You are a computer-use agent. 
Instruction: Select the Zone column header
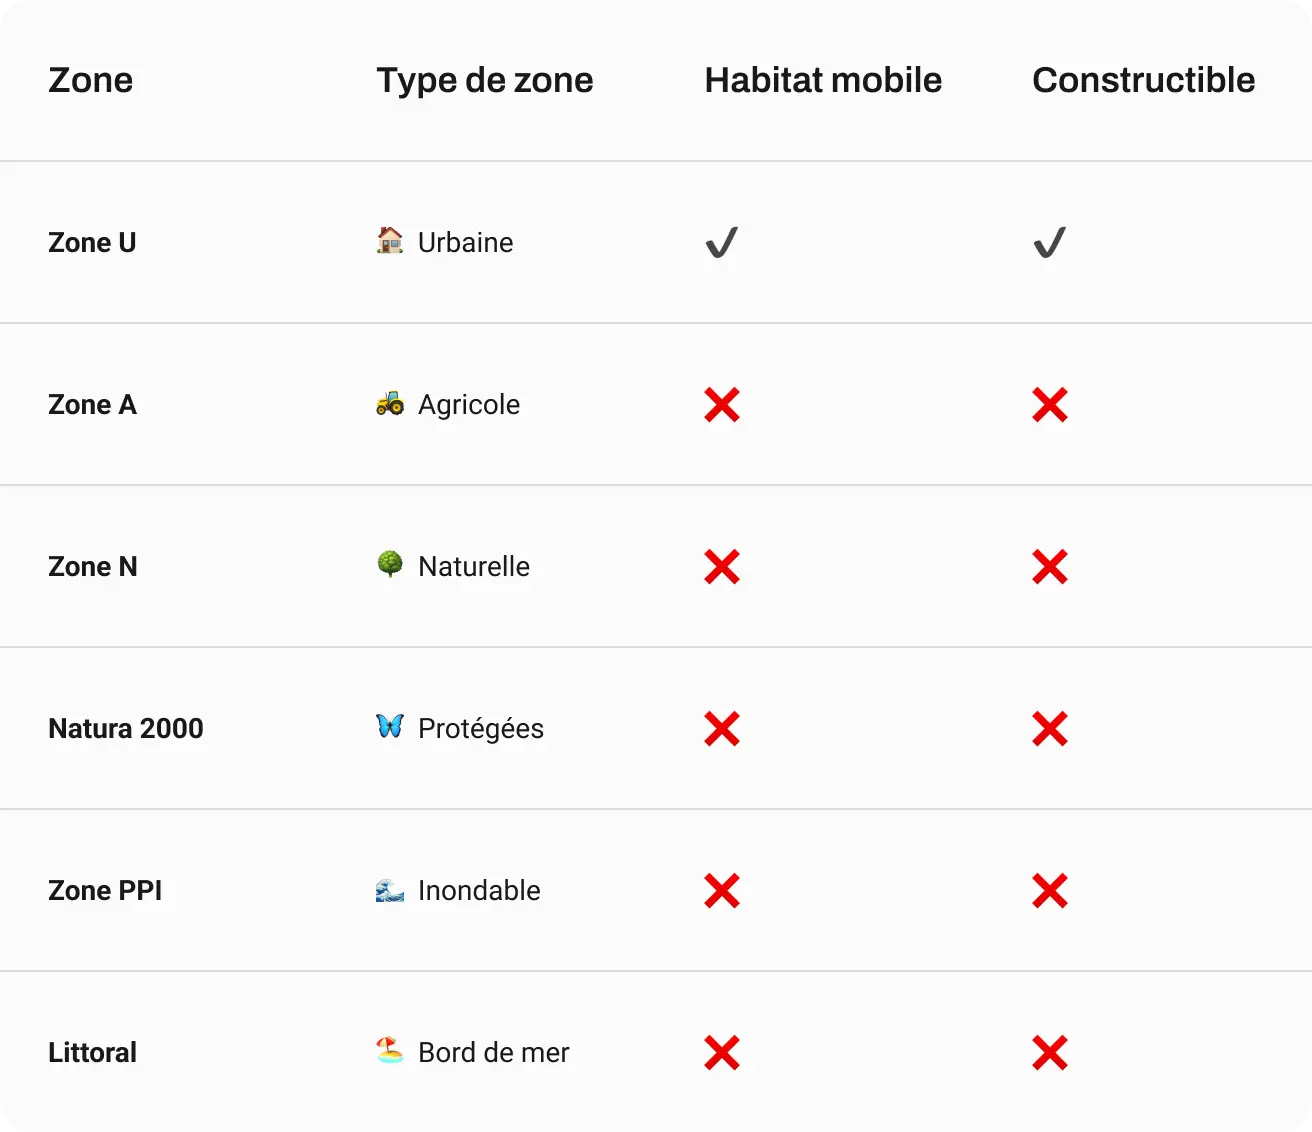tap(91, 80)
